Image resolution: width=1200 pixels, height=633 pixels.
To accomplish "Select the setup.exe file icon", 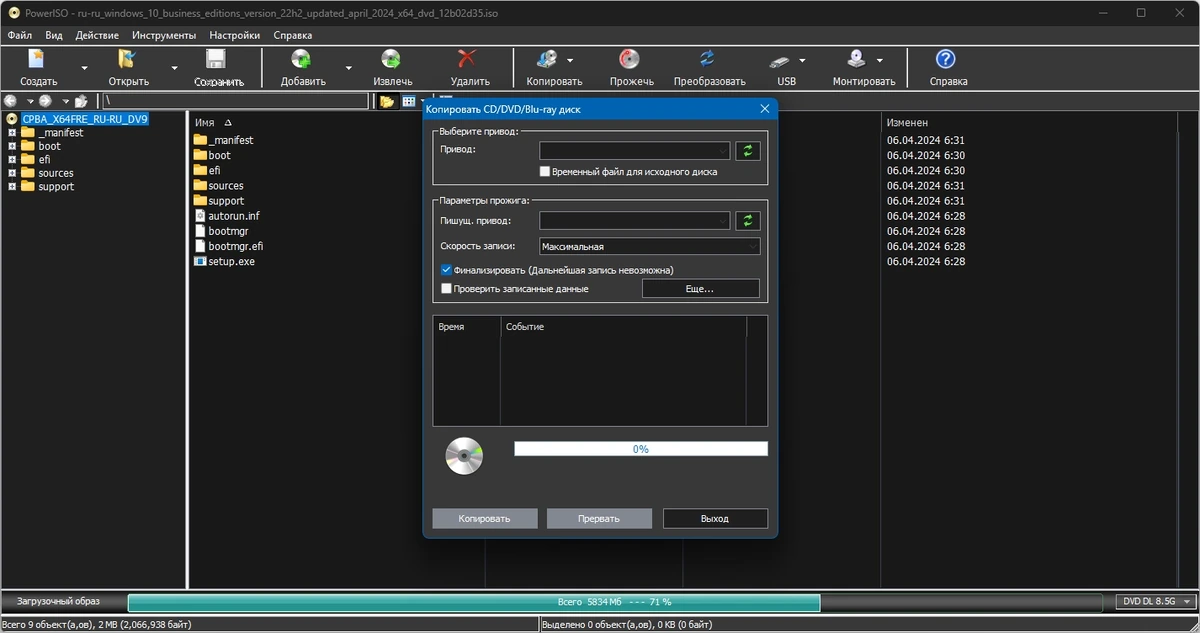I will [x=200, y=261].
